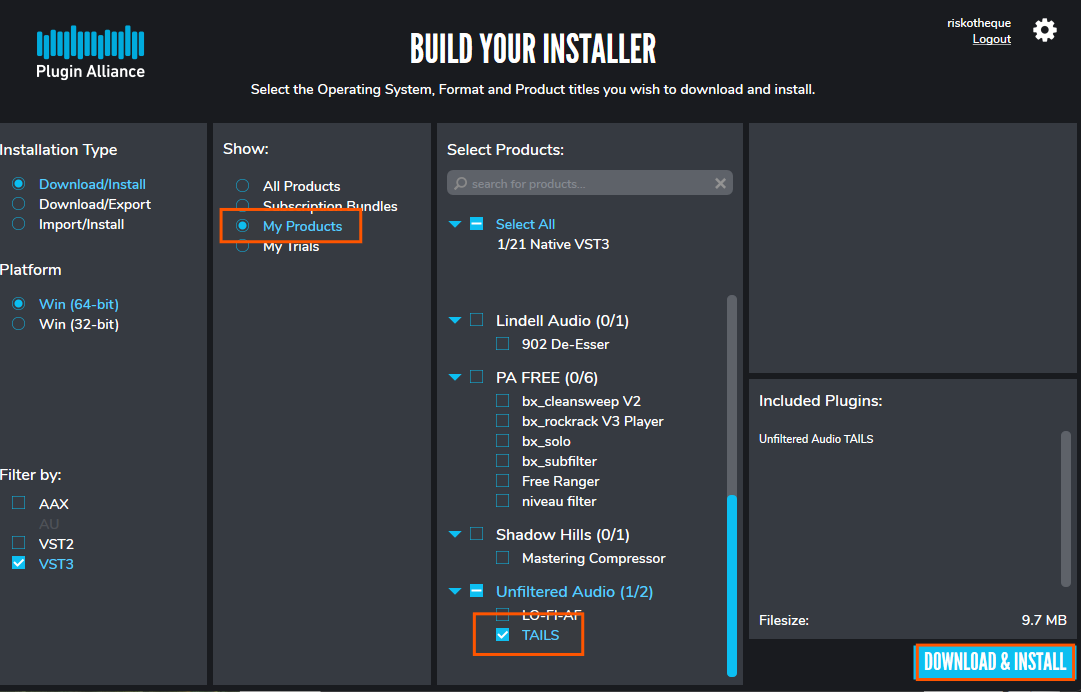
Task: Check the TAILS plugin checkbox
Action: pyautogui.click(x=503, y=635)
